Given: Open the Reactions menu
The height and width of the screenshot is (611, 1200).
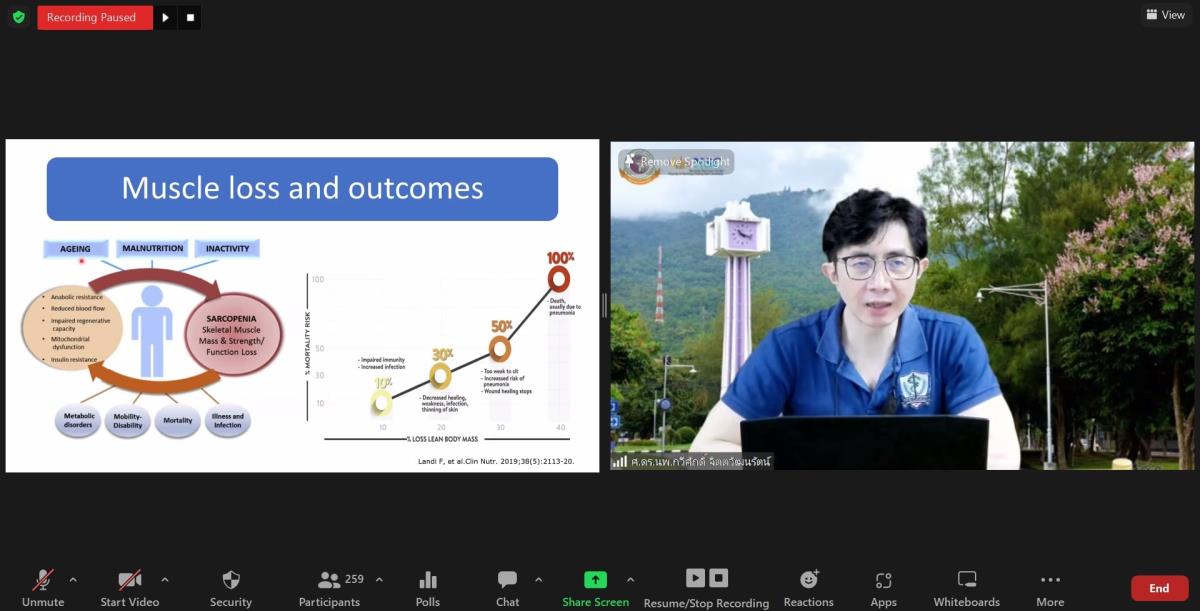Looking at the screenshot, I should (809, 587).
